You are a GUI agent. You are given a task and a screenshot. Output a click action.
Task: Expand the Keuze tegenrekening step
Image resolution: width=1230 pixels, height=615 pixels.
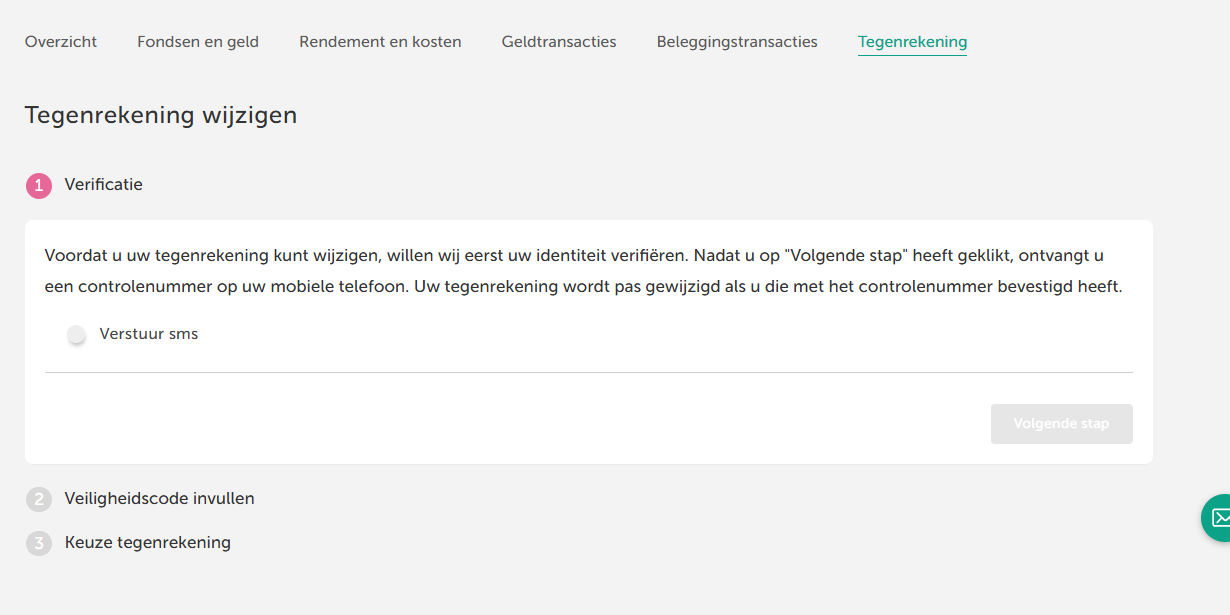pos(148,543)
